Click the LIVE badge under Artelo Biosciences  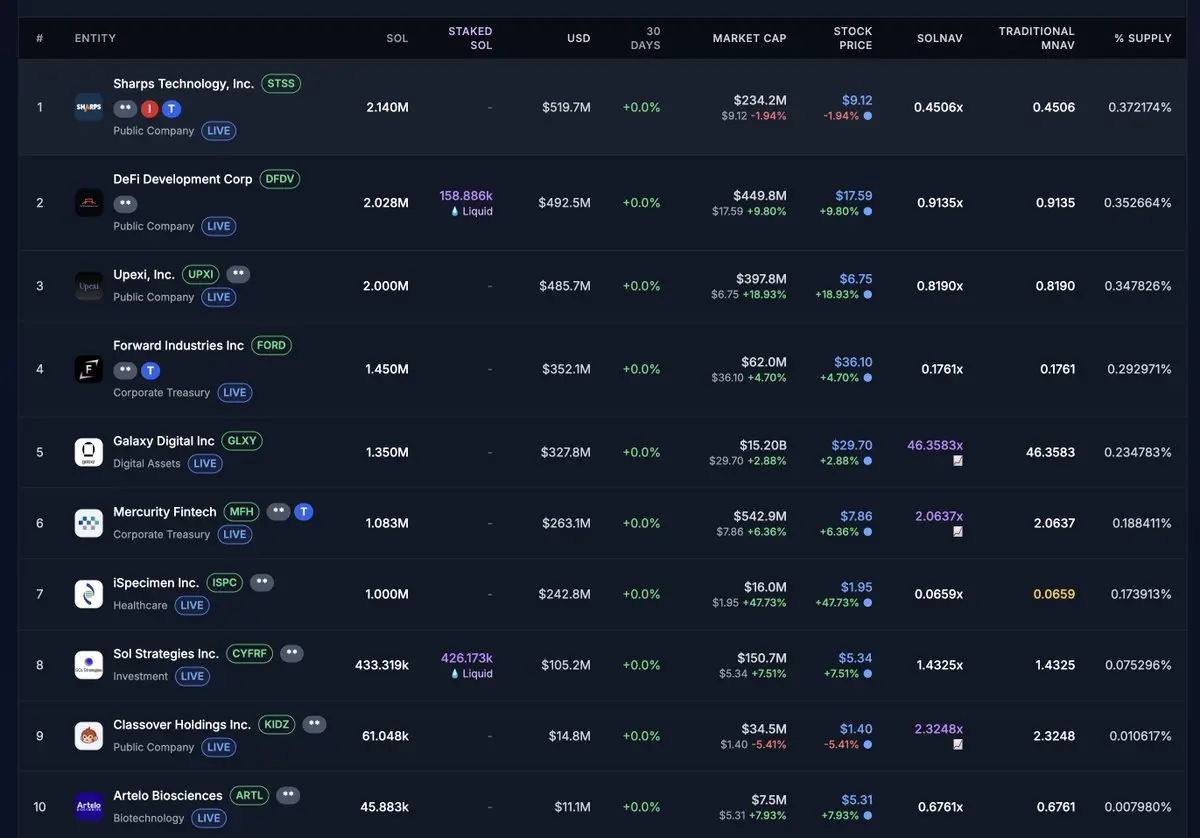(208, 818)
